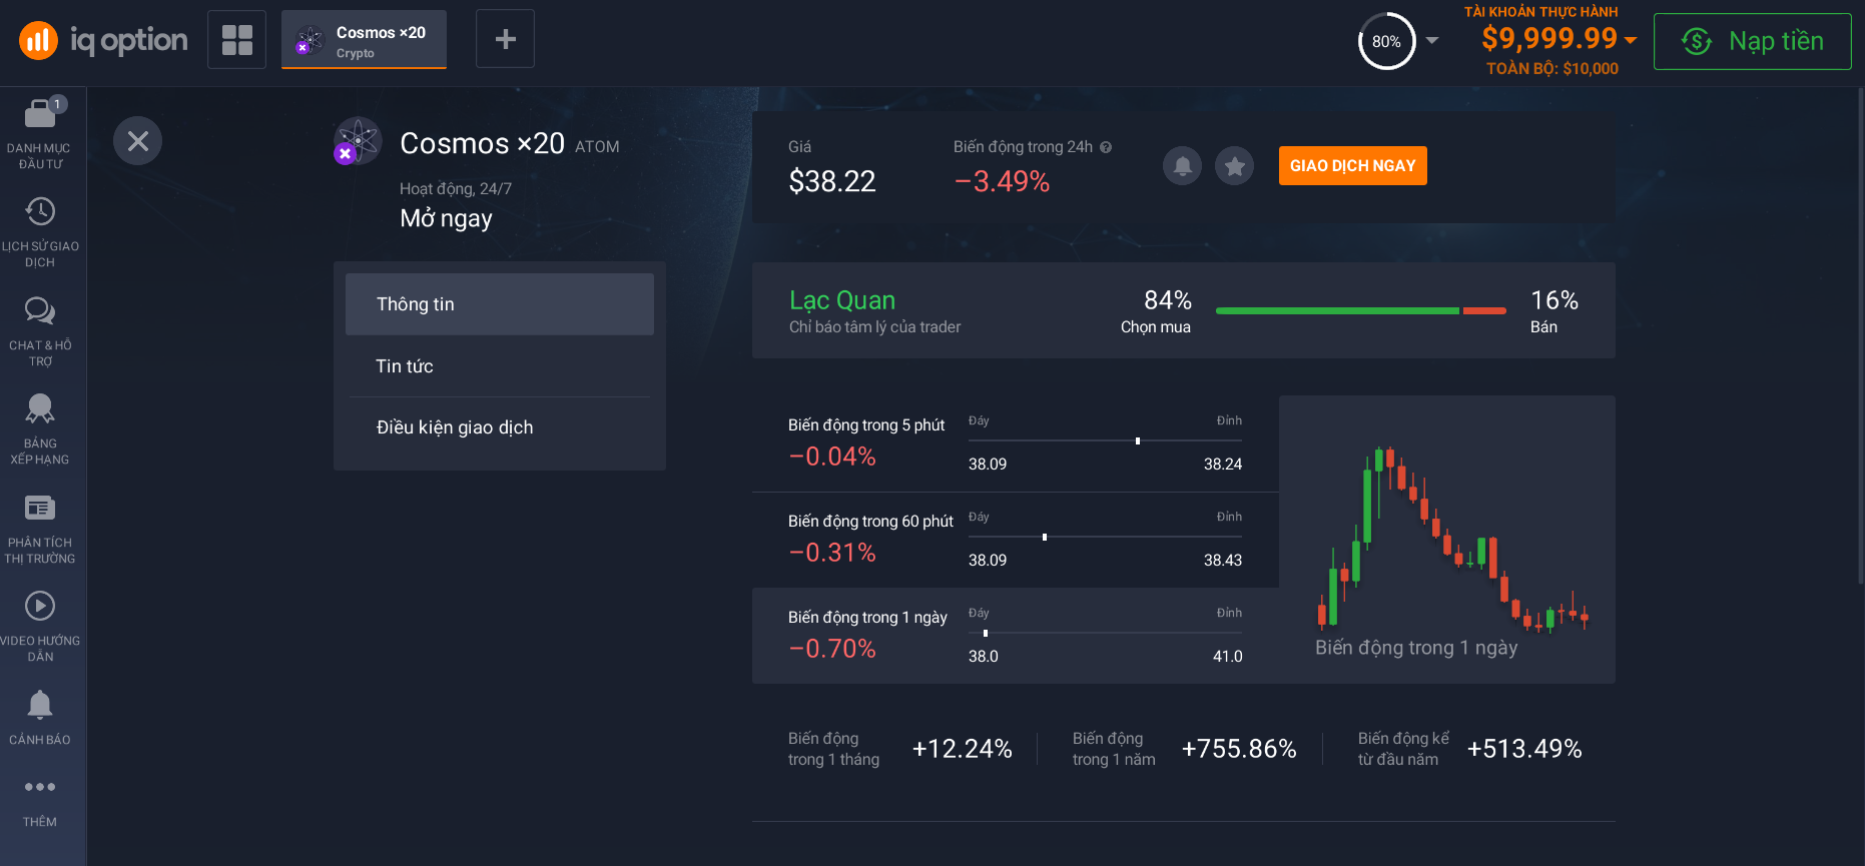Viewport: 1865px width, 866px height.
Task: Open Phân Tích Thị Trường market analysis
Action: coord(40,526)
